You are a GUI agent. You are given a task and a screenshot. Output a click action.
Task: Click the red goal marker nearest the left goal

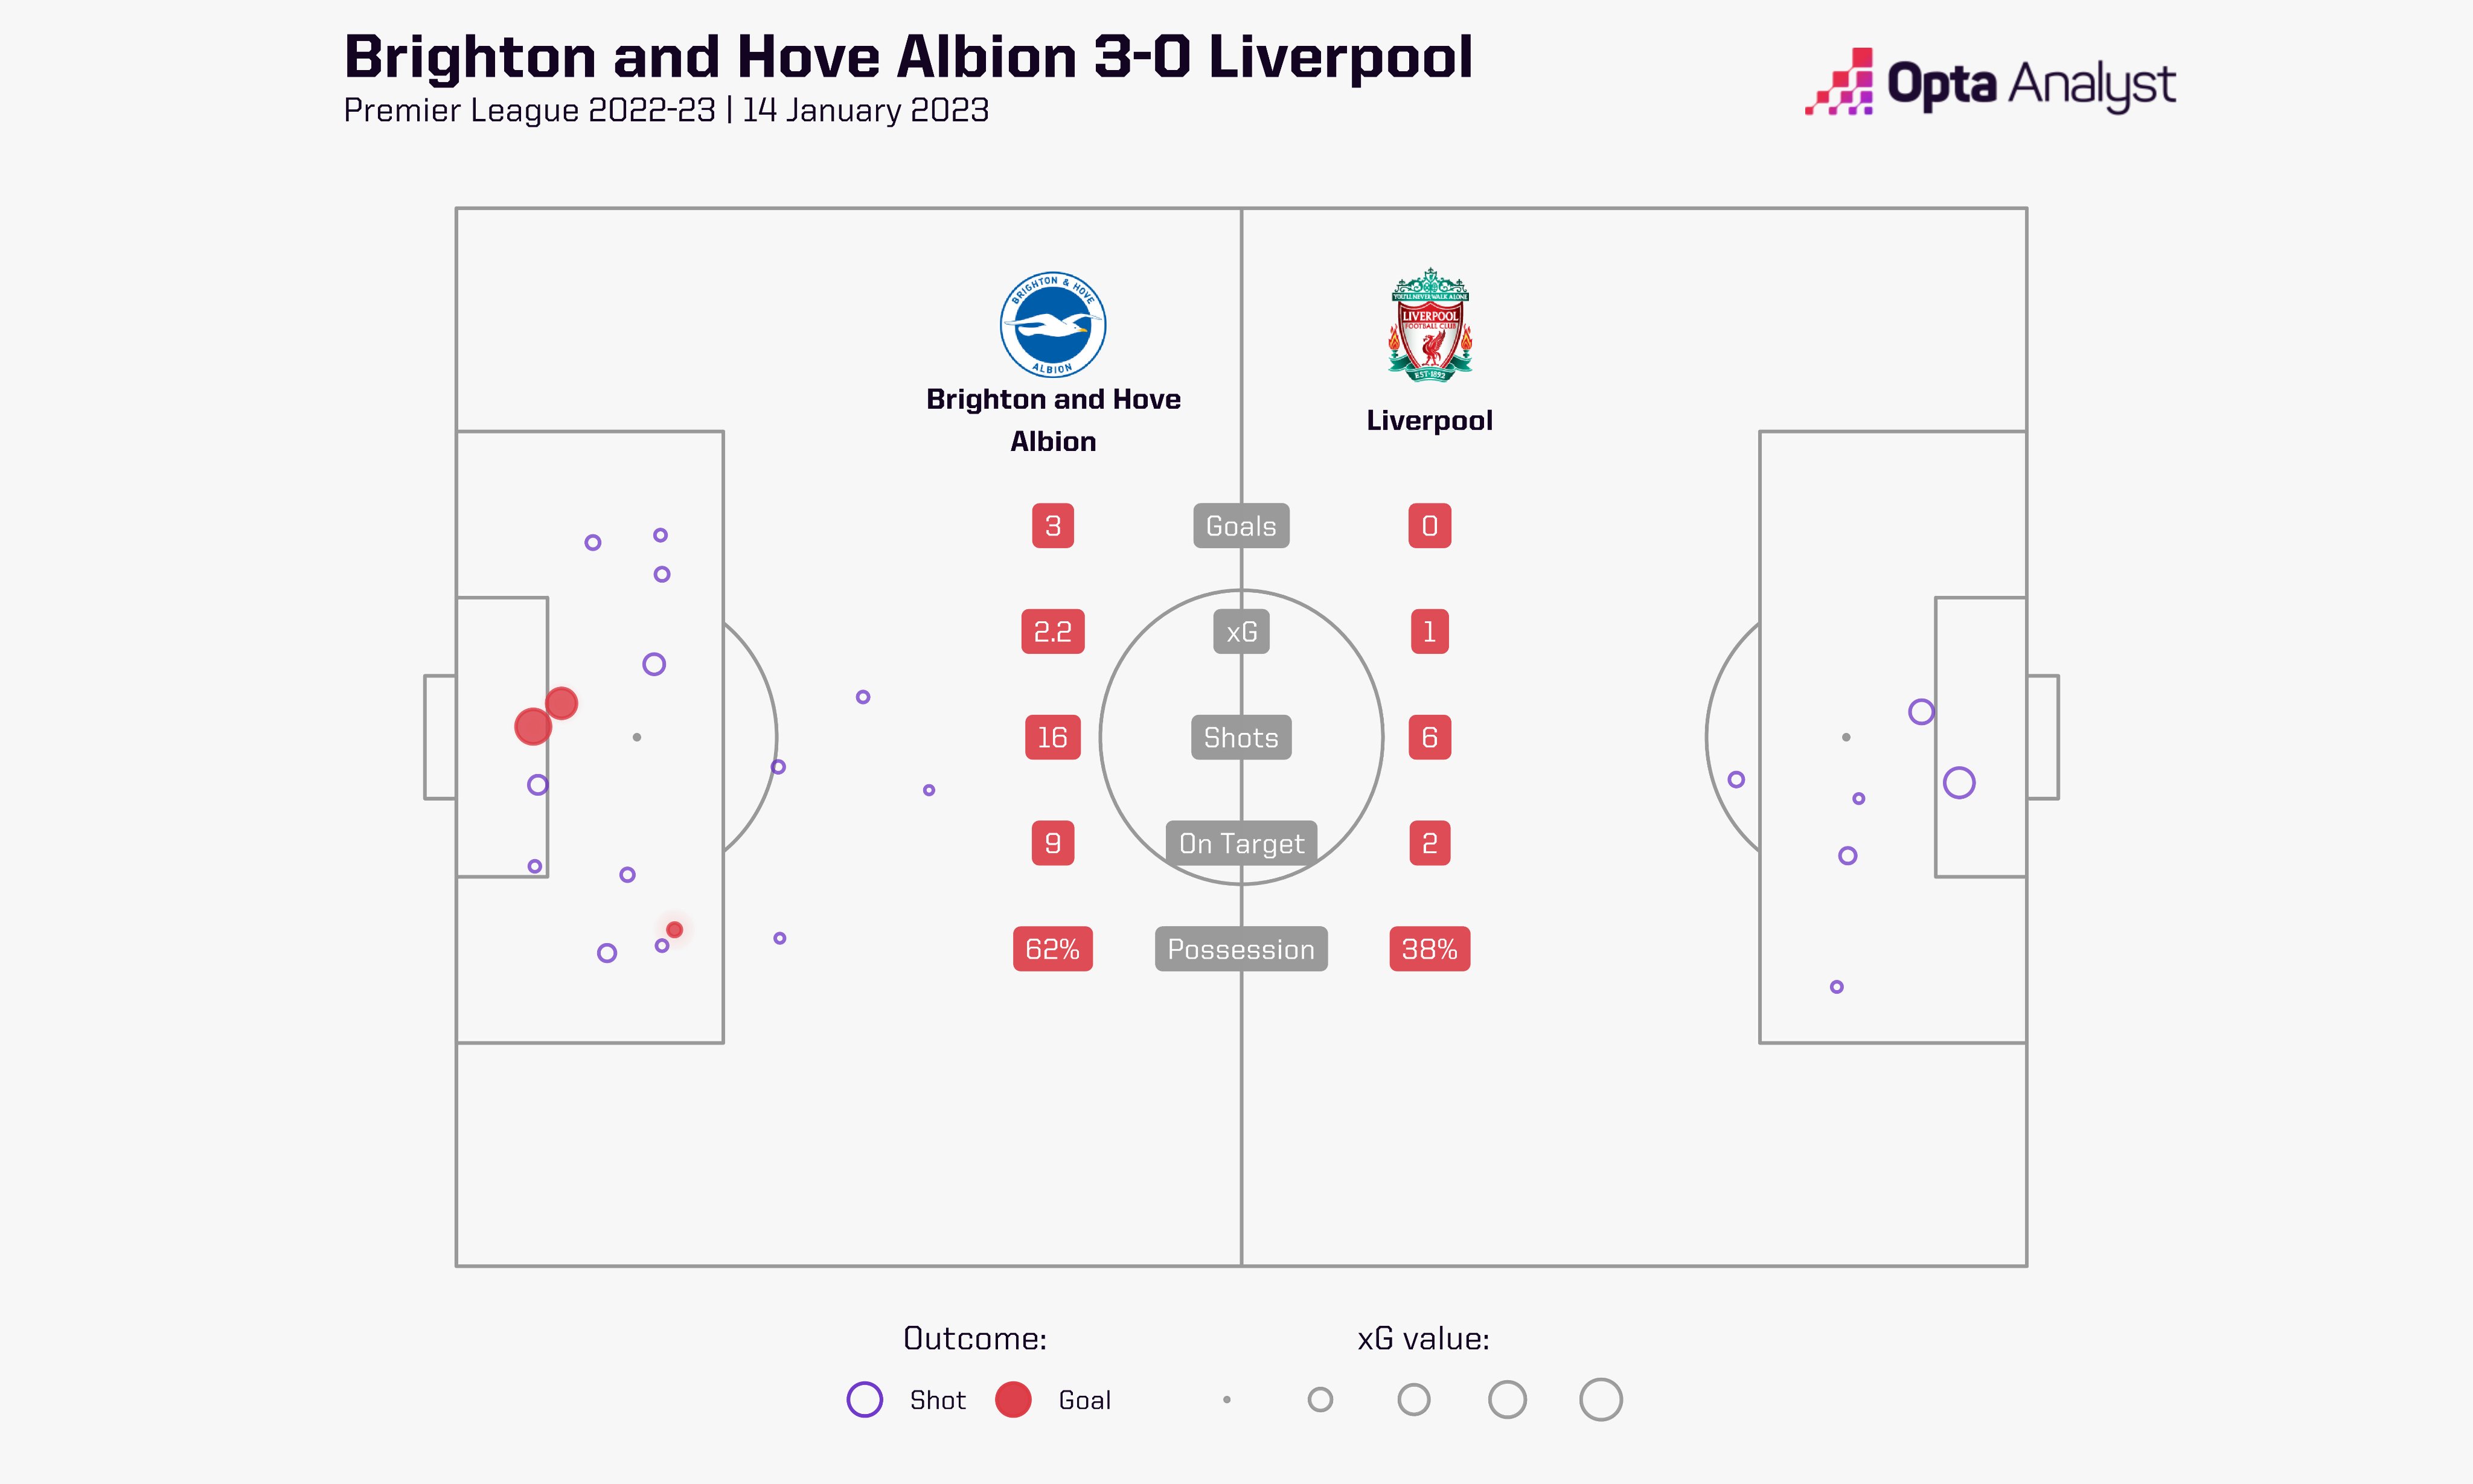coord(532,726)
